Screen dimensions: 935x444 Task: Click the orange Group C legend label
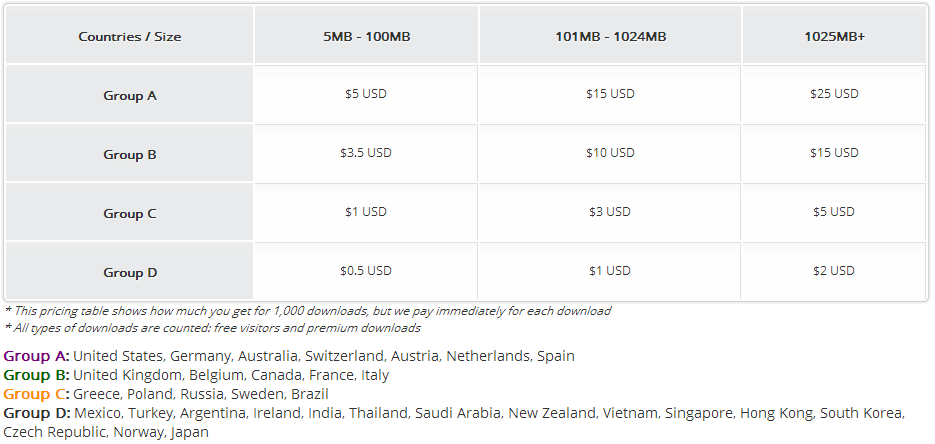36,394
